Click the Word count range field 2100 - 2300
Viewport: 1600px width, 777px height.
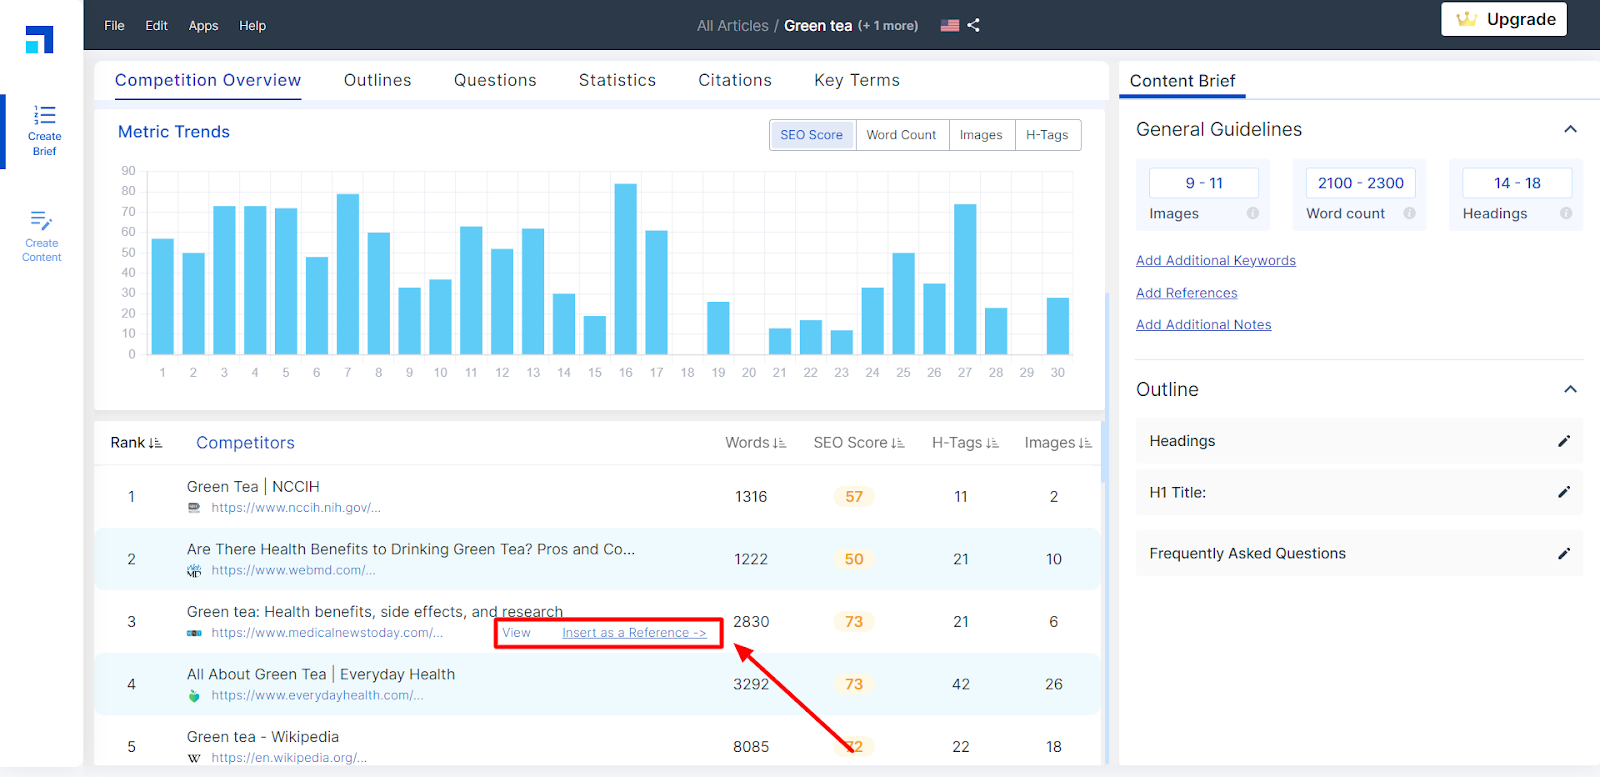[1361, 183]
